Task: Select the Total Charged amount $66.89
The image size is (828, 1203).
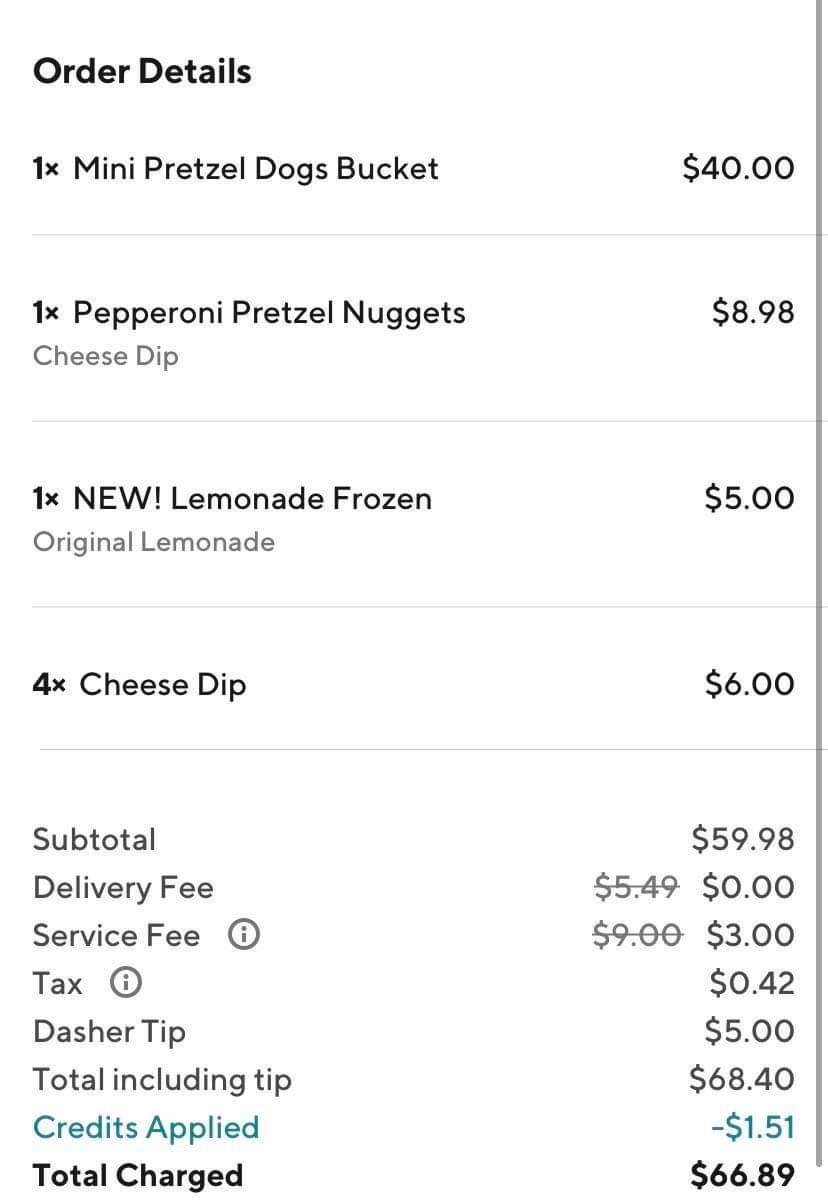Action: click(x=742, y=1174)
